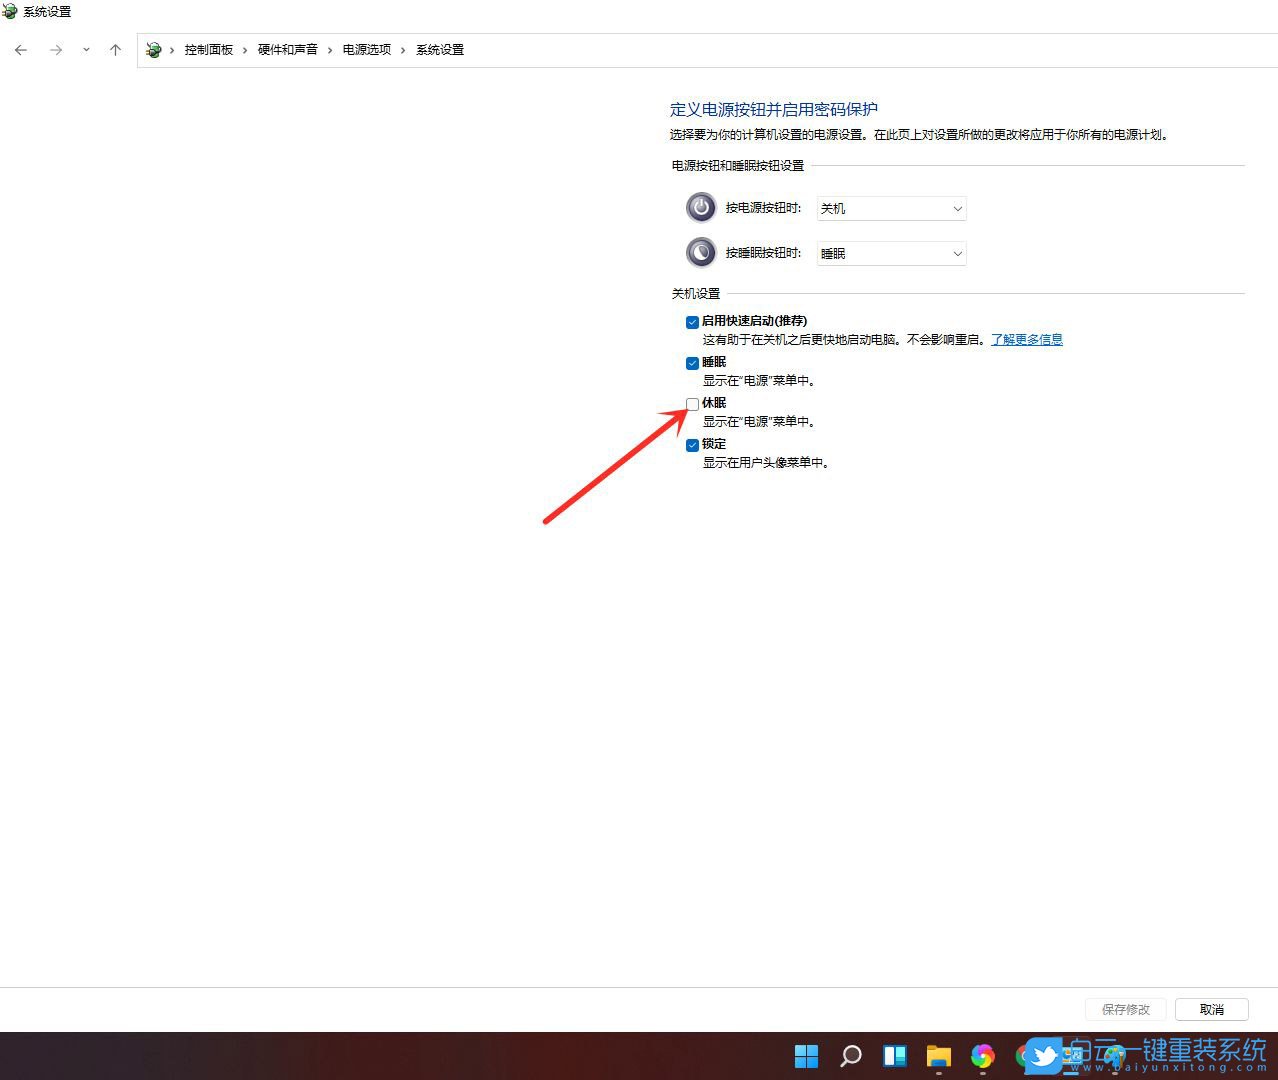Click the sleep button icon beside 按睡眠按钮时

700,252
